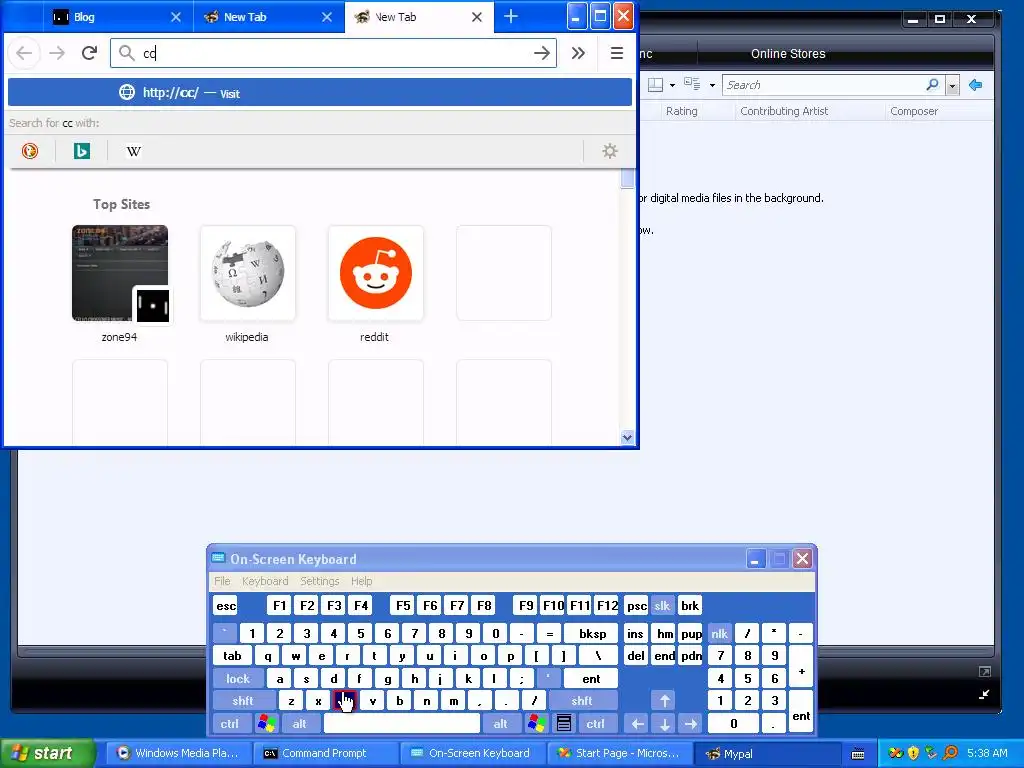This screenshot has height=768, width=1024.
Task: Open a new tab with the plus button
Action: pos(511,17)
